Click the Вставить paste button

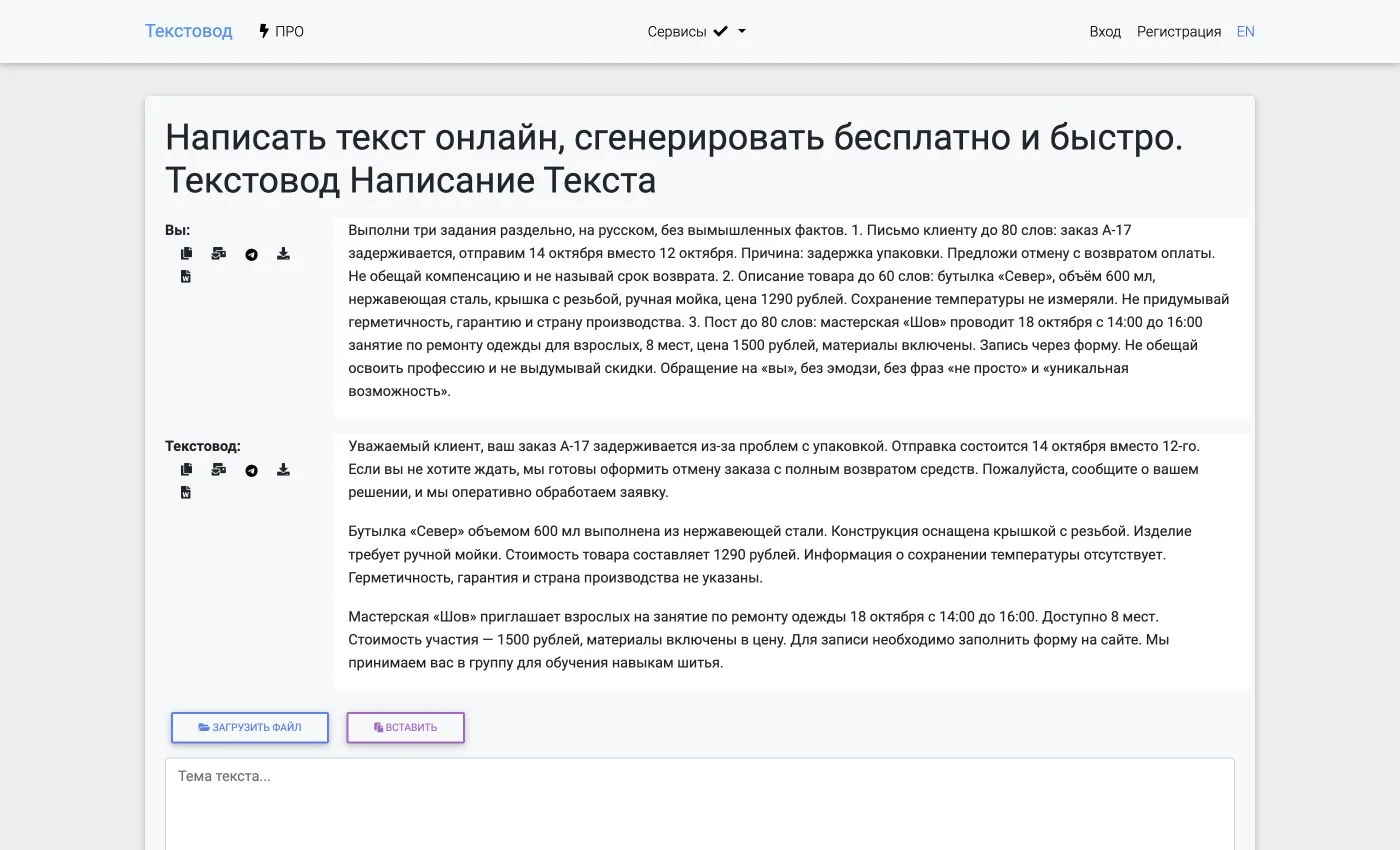click(x=406, y=728)
